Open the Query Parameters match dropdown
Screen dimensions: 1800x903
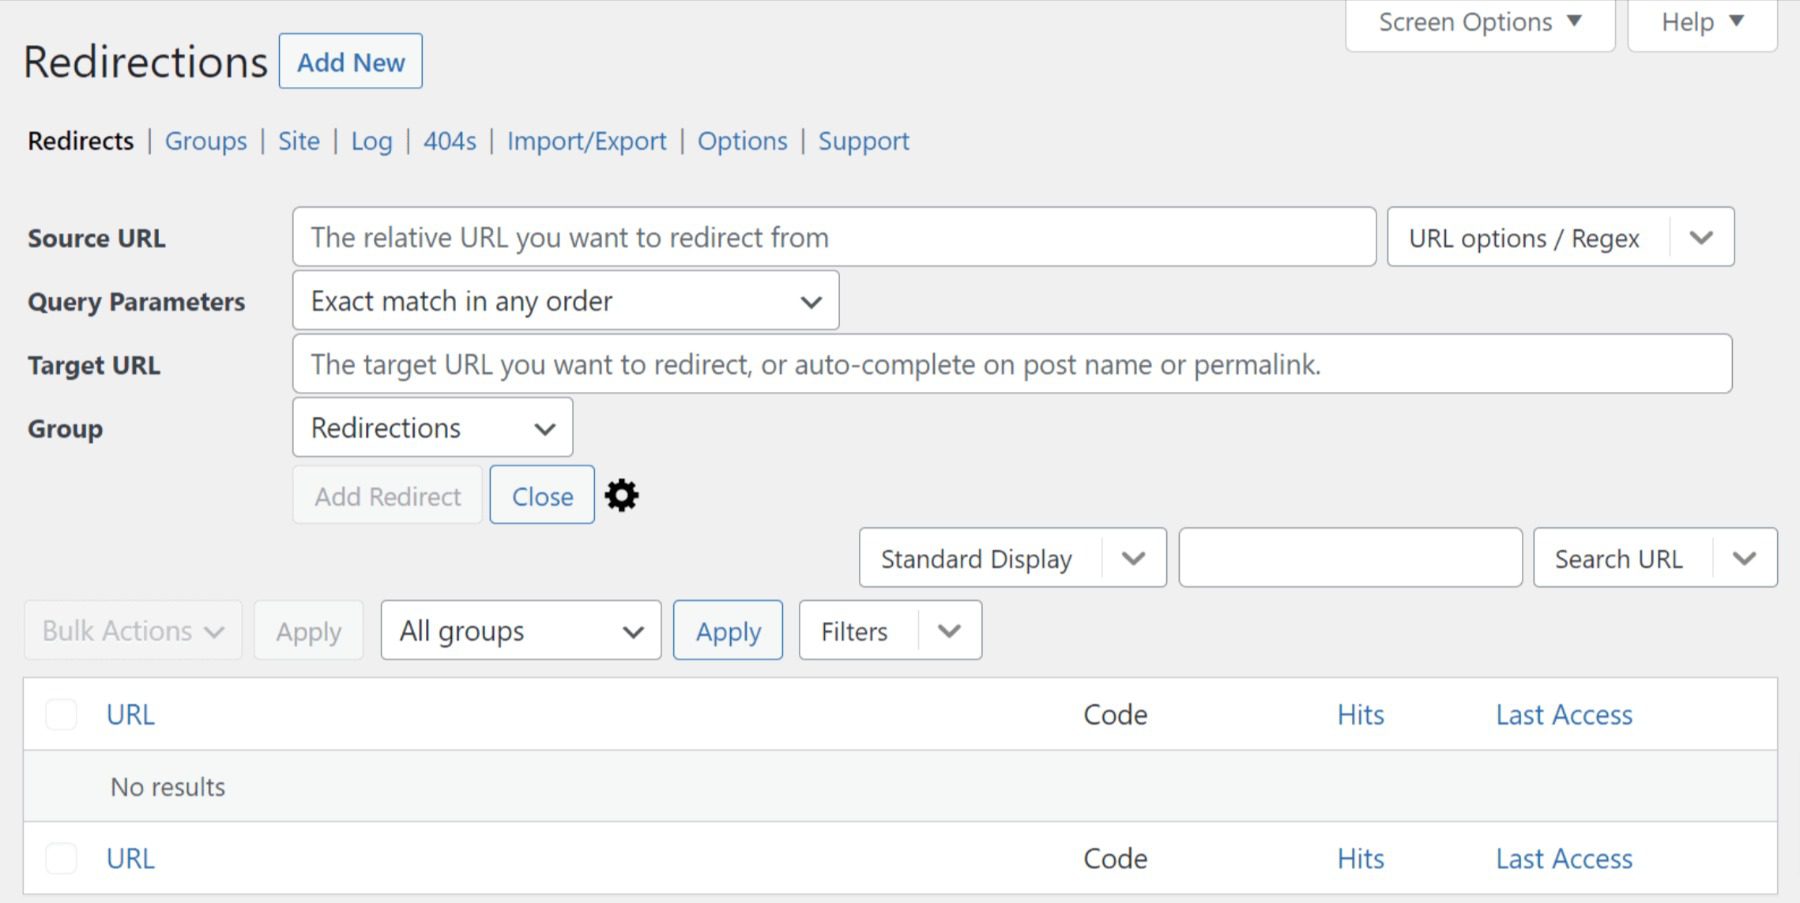tap(565, 301)
